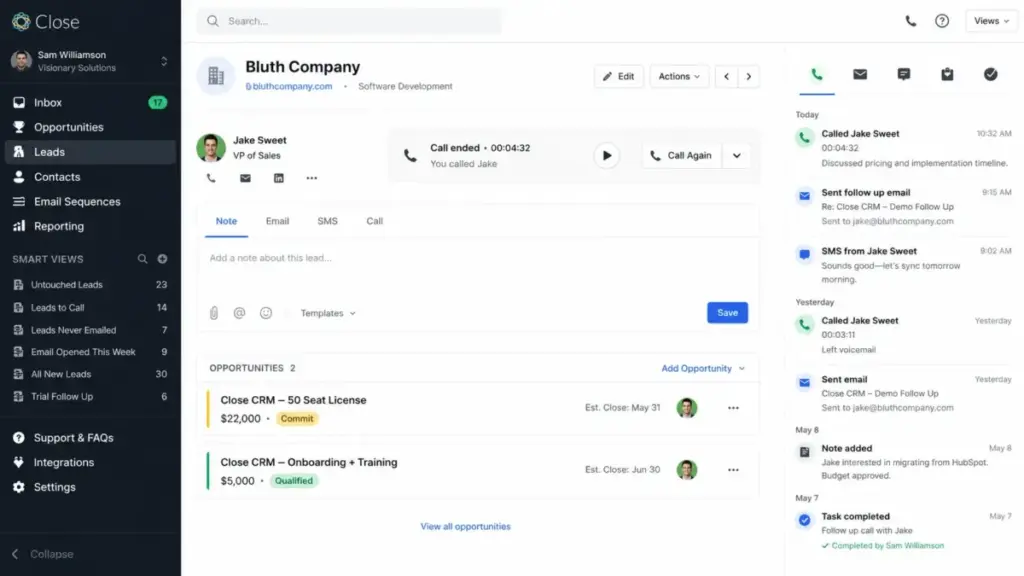Open Trial Follow Up smart view

tap(90, 396)
